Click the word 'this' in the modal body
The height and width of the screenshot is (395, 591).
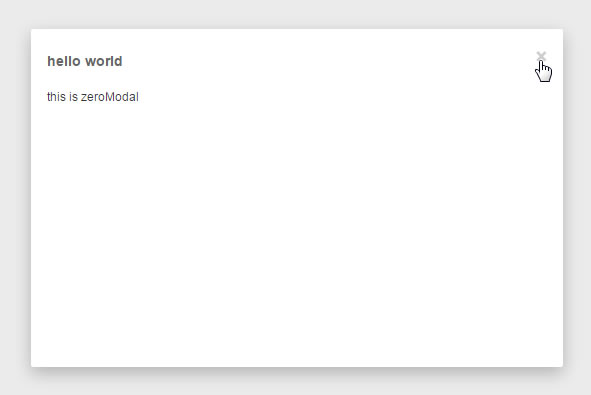(x=56, y=97)
